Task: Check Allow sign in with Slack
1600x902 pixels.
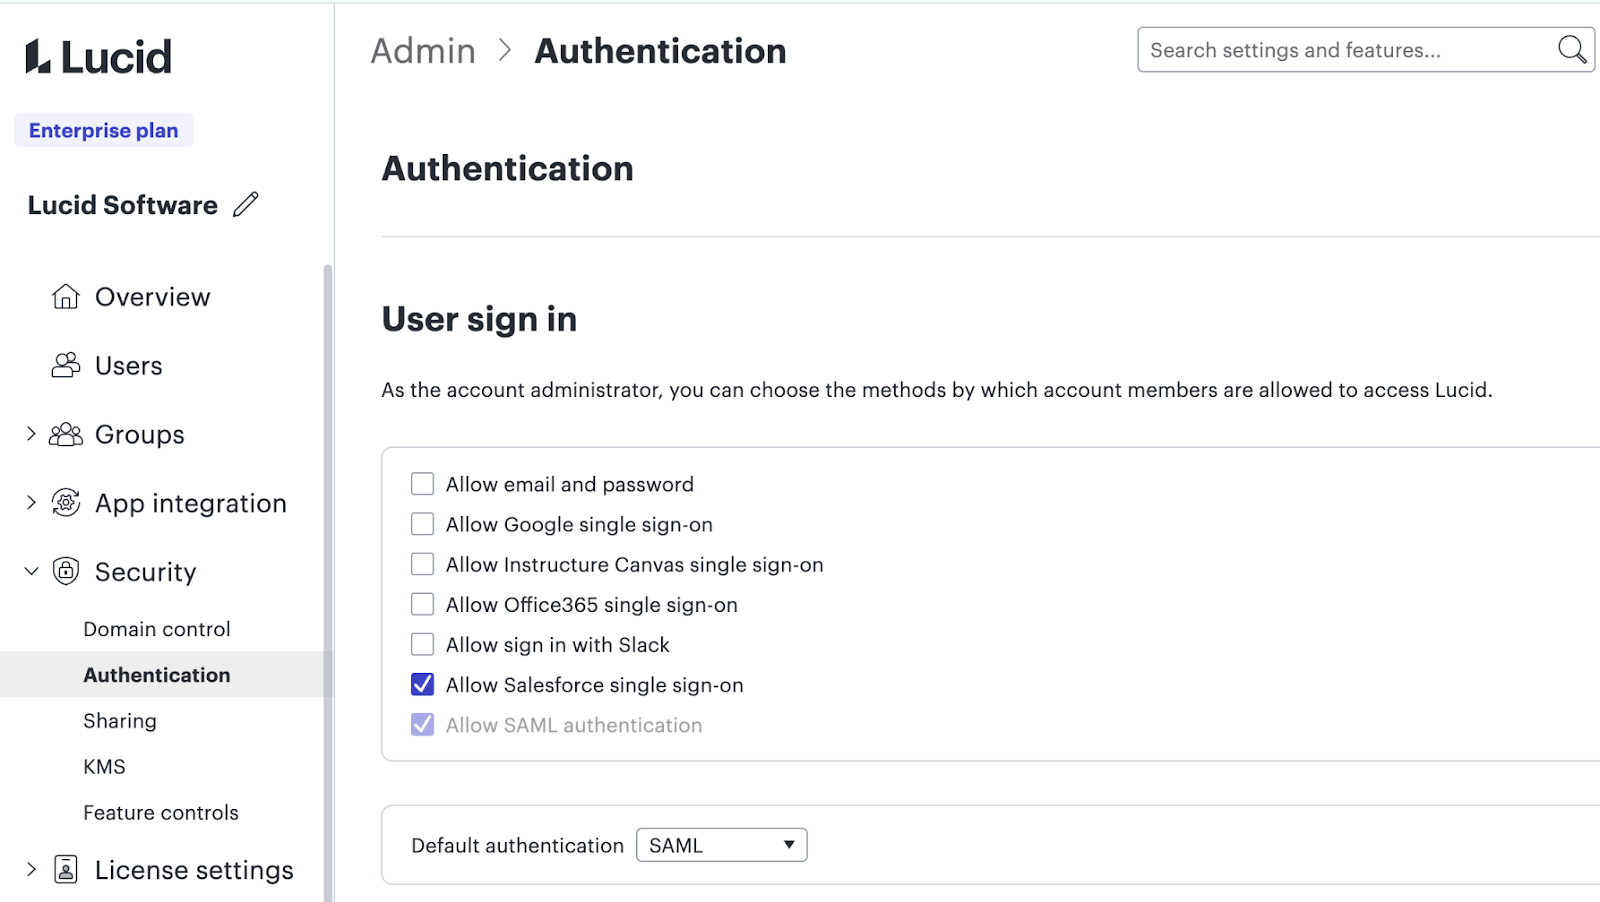Action: 423,644
